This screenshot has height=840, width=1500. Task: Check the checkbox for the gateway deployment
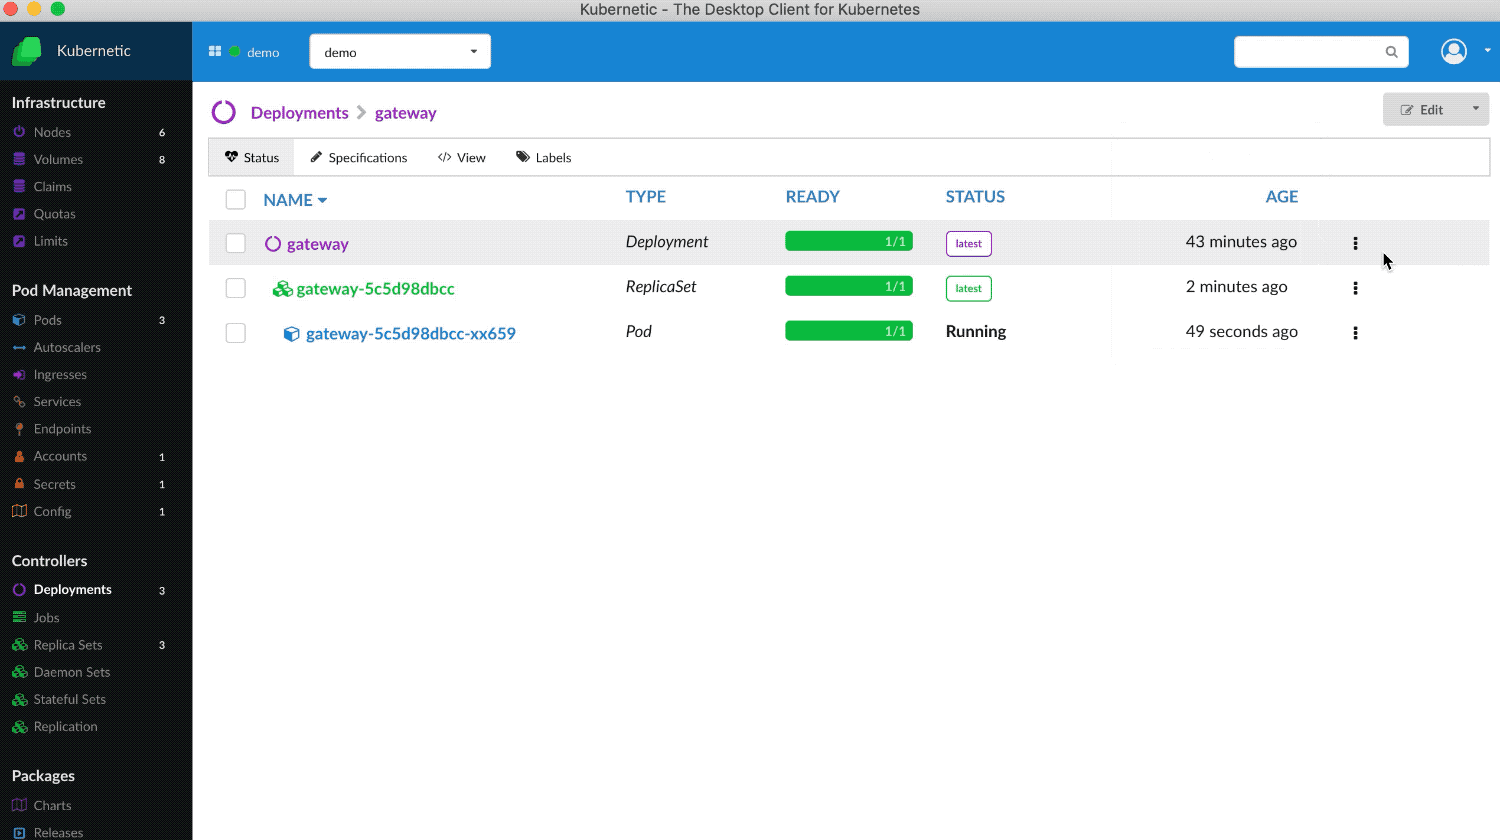tap(235, 243)
